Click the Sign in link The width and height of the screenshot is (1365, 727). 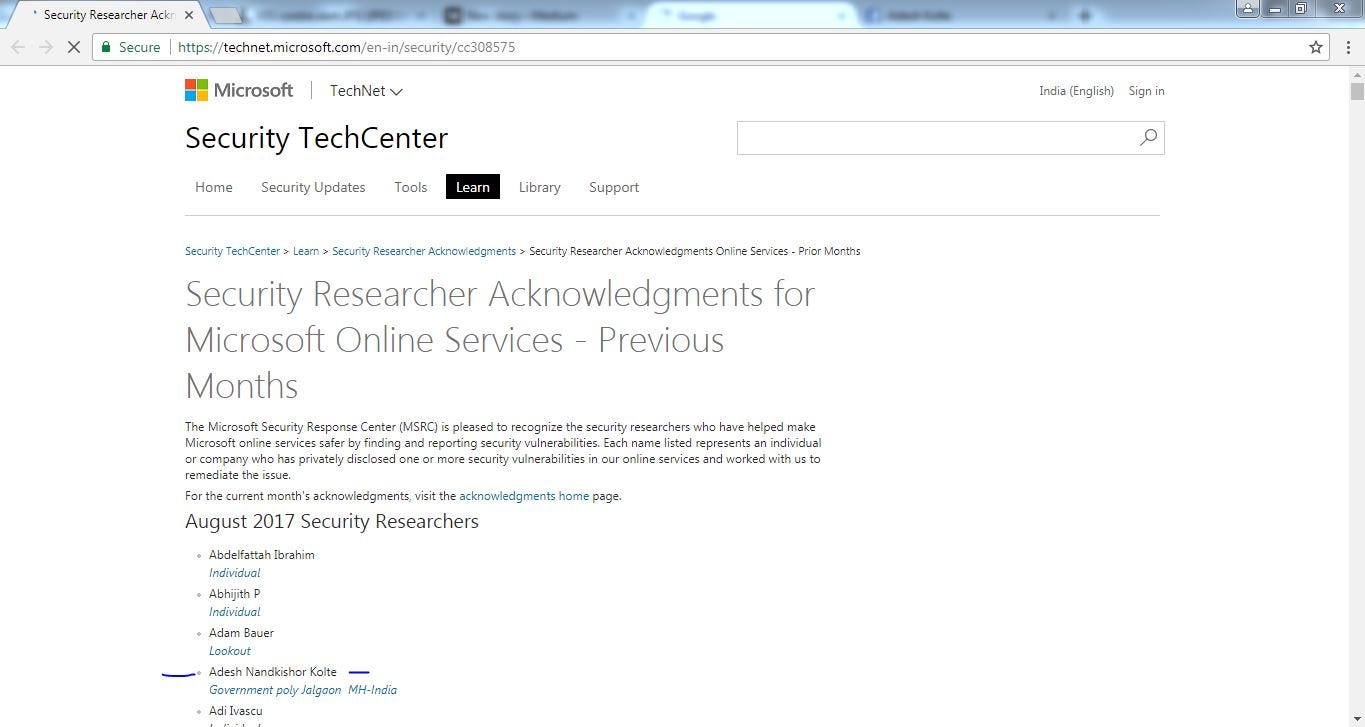pos(1146,91)
